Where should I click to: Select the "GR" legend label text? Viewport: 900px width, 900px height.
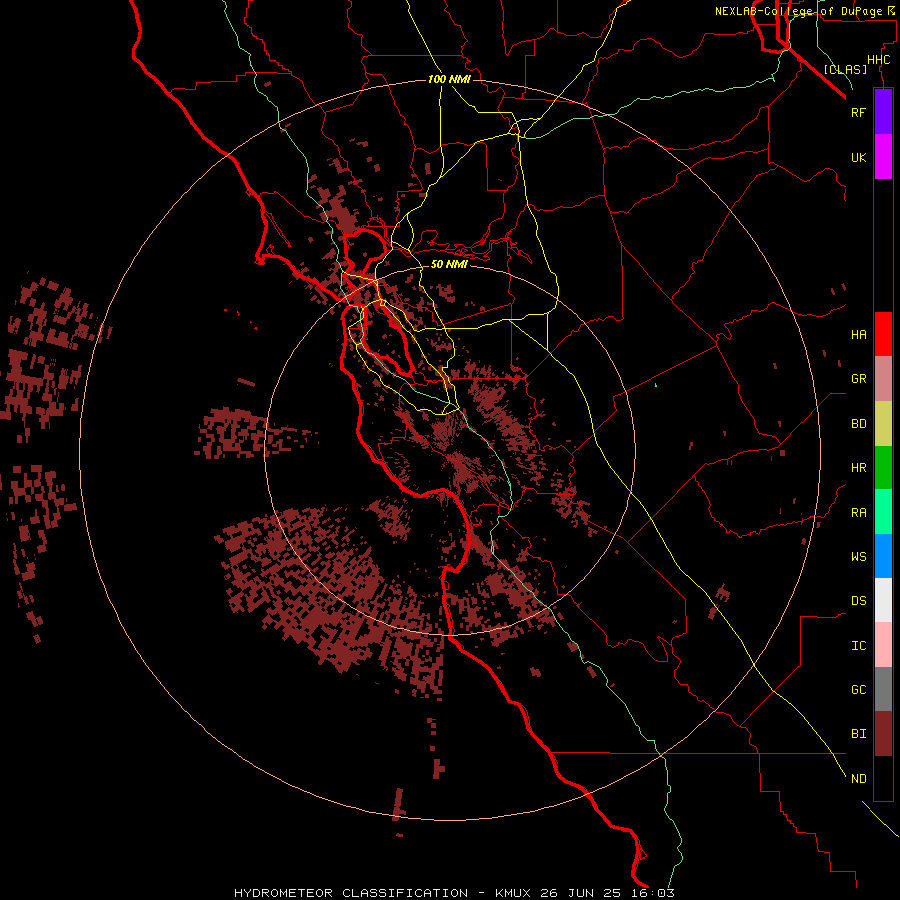click(858, 379)
